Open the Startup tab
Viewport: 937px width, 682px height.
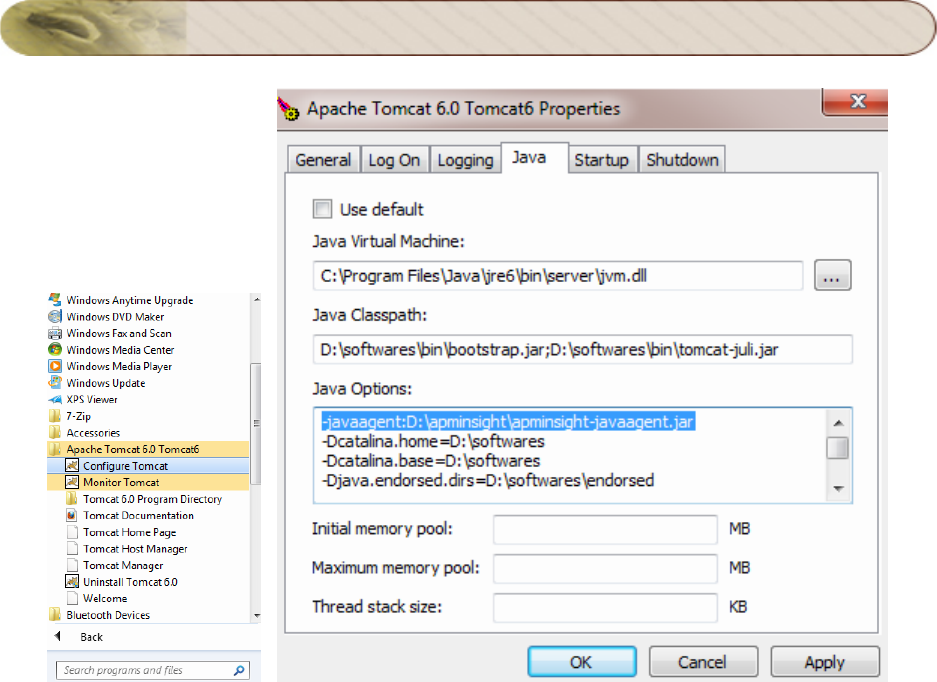point(602,160)
